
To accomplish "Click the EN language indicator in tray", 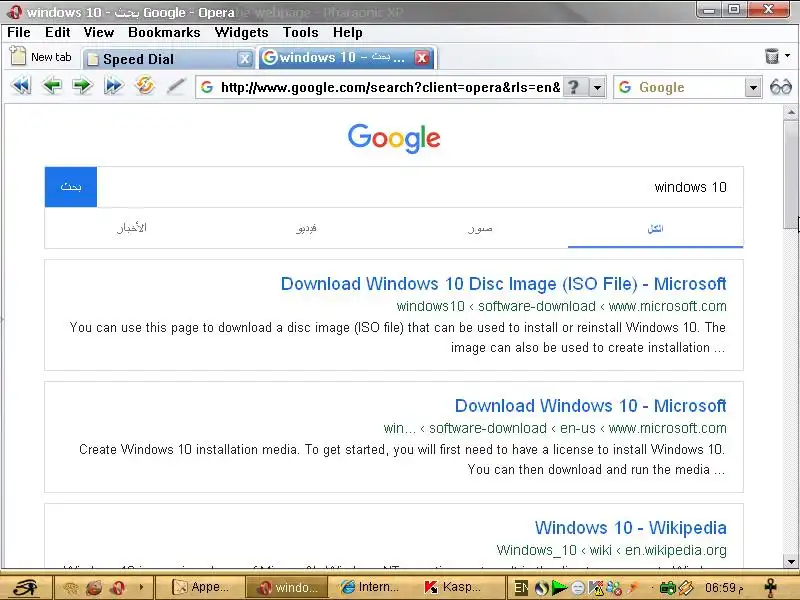I will point(521,588).
